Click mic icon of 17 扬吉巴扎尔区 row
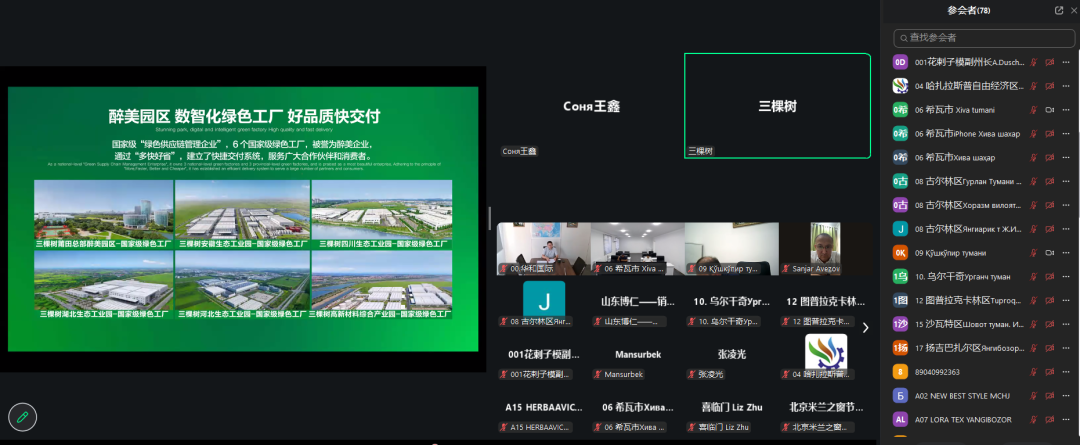This screenshot has height=445, width=1080. click(1032, 349)
